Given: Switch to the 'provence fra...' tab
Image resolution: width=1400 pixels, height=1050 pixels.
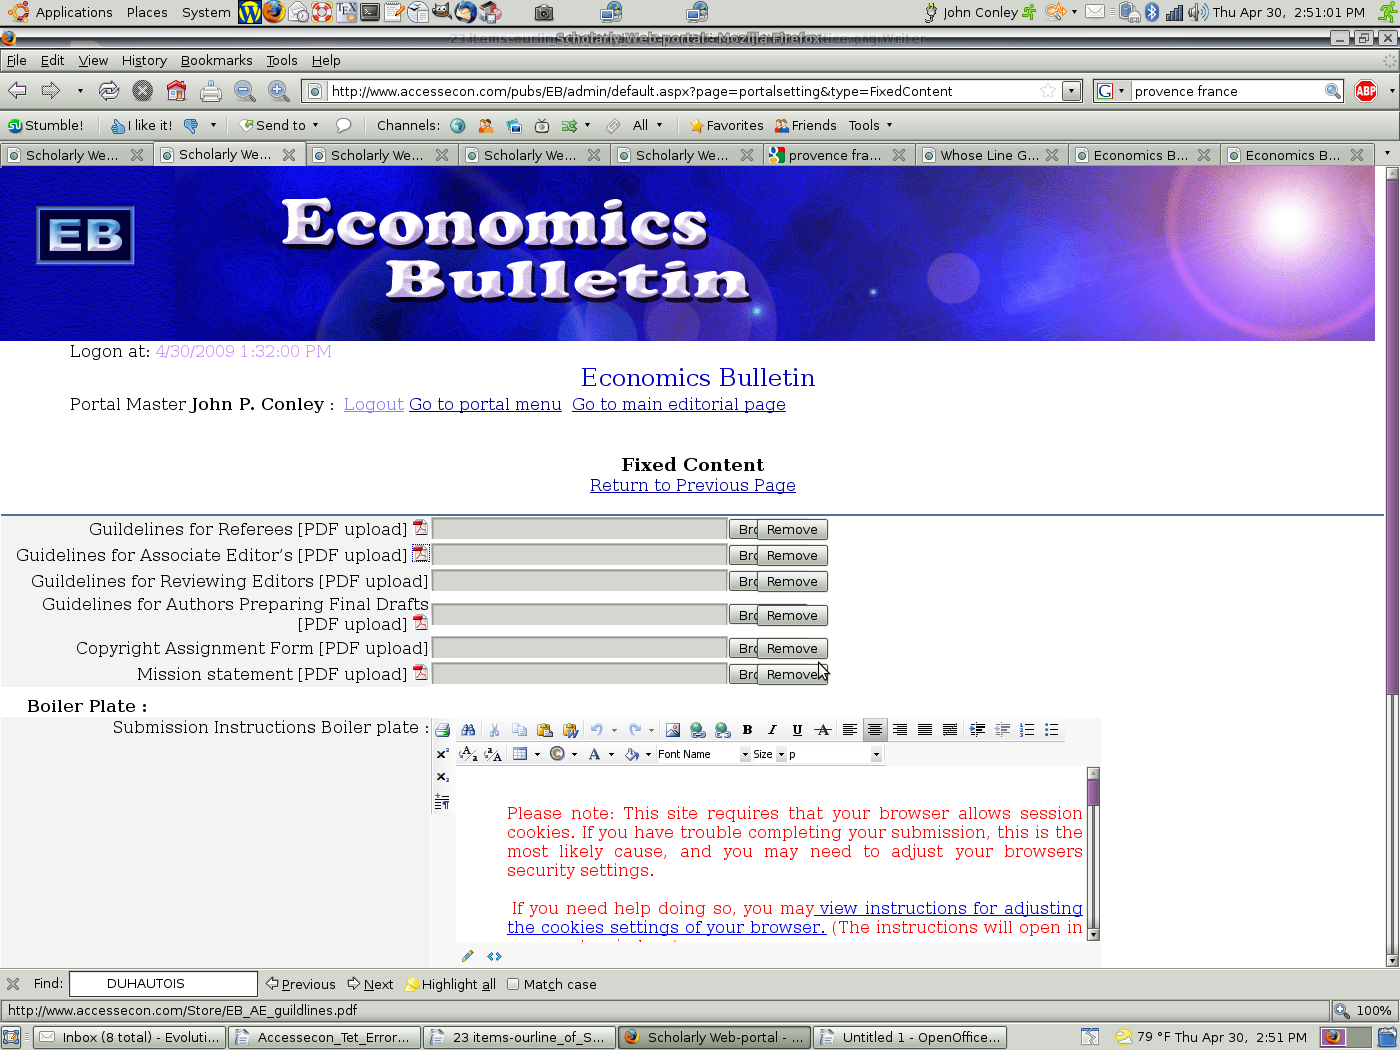Looking at the screenshot, I should [x=836, y=155].
